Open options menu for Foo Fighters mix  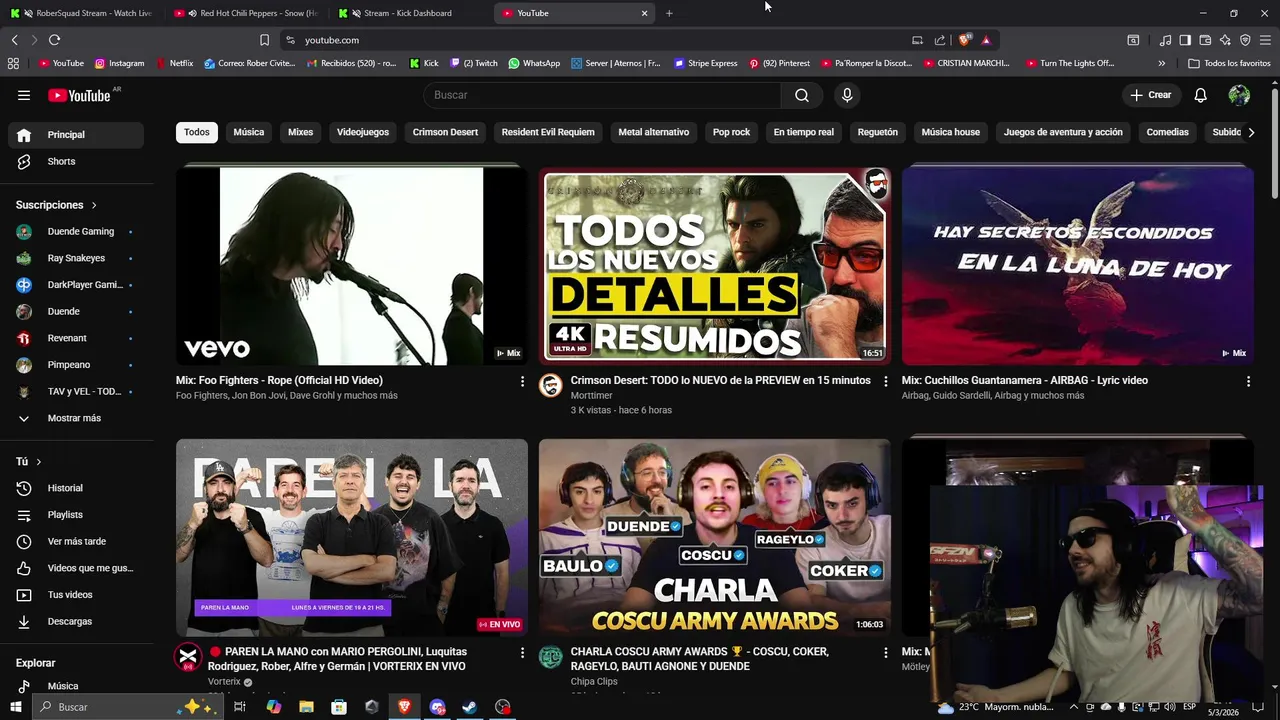click(x=522, y=381)
